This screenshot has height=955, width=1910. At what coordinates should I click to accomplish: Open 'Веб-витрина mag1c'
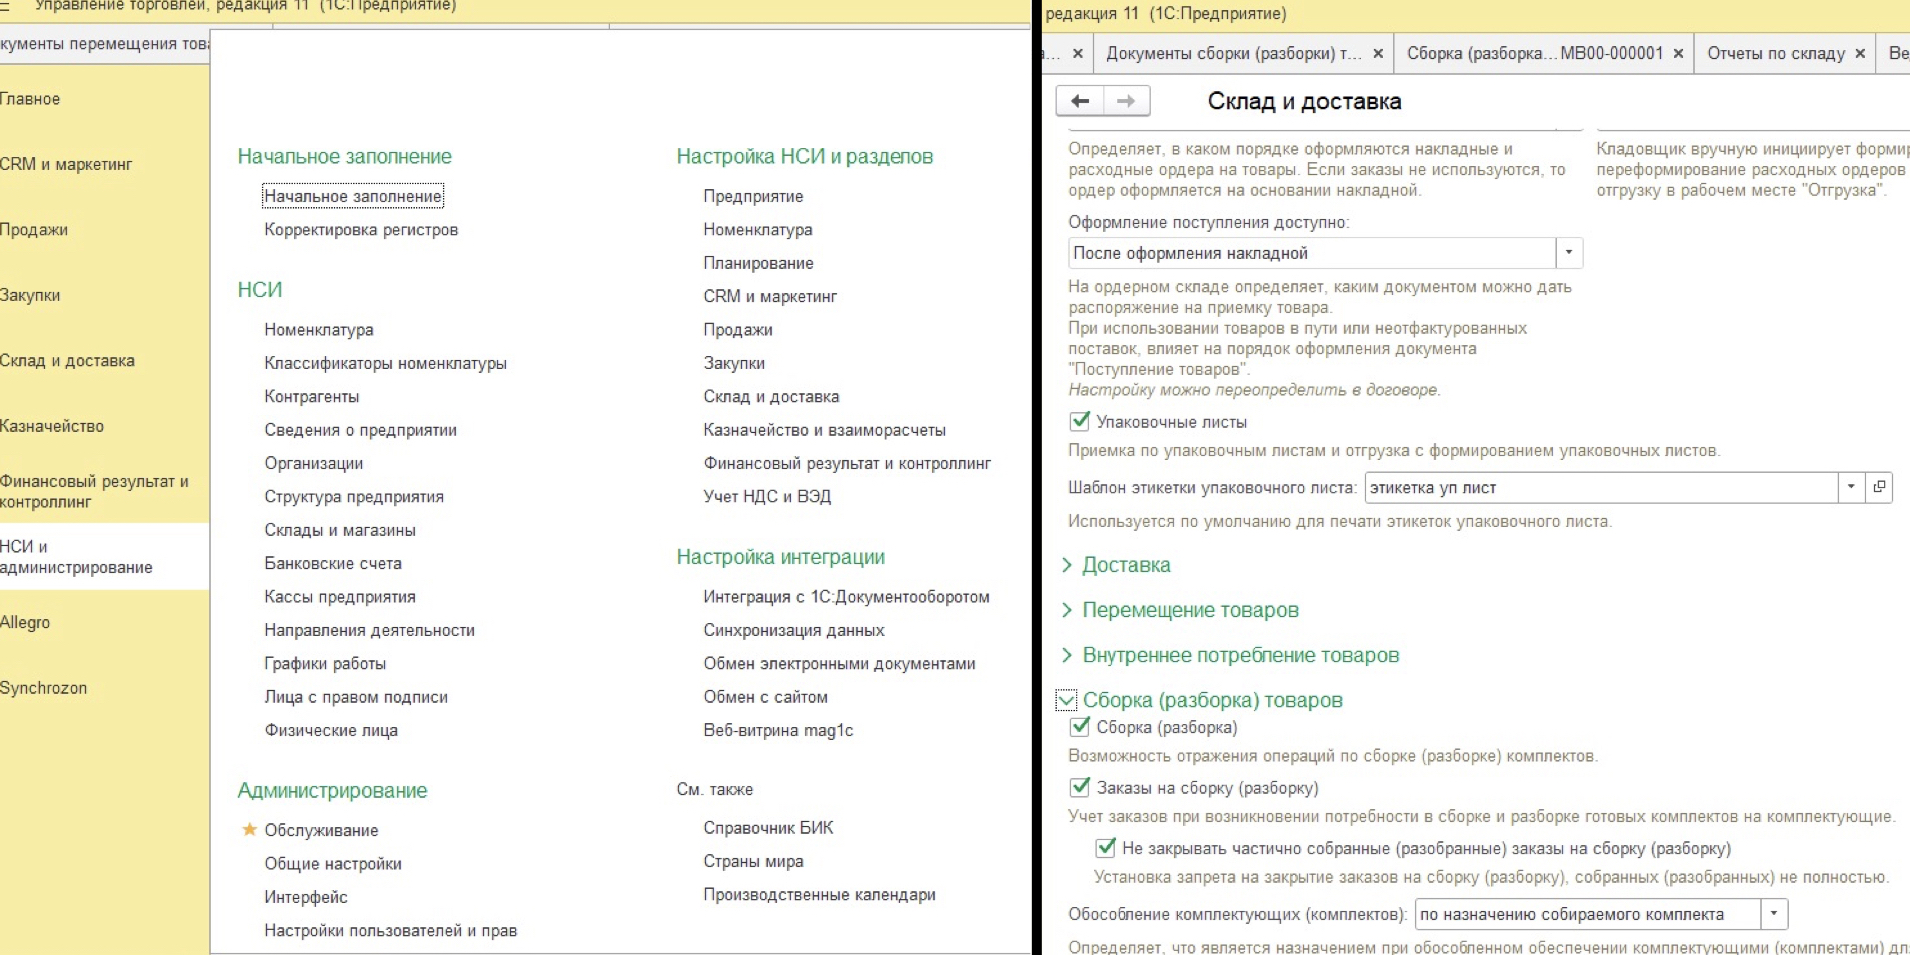(778, 730)
